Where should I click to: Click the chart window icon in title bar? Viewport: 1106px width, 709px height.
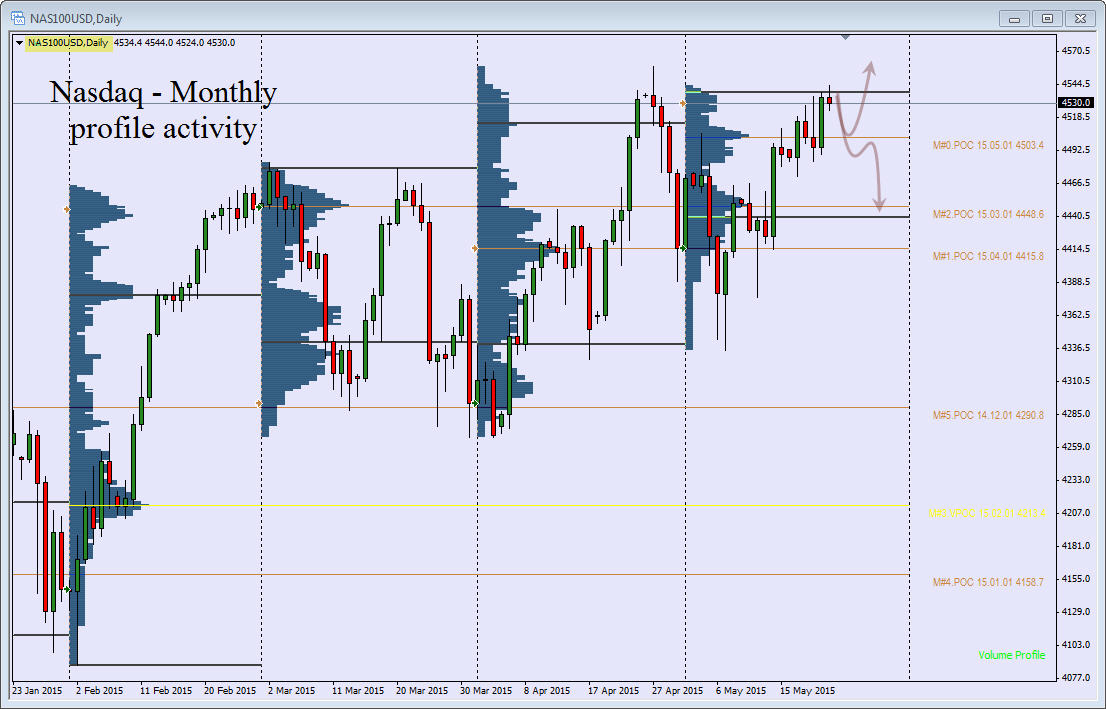tap(18, 18)
